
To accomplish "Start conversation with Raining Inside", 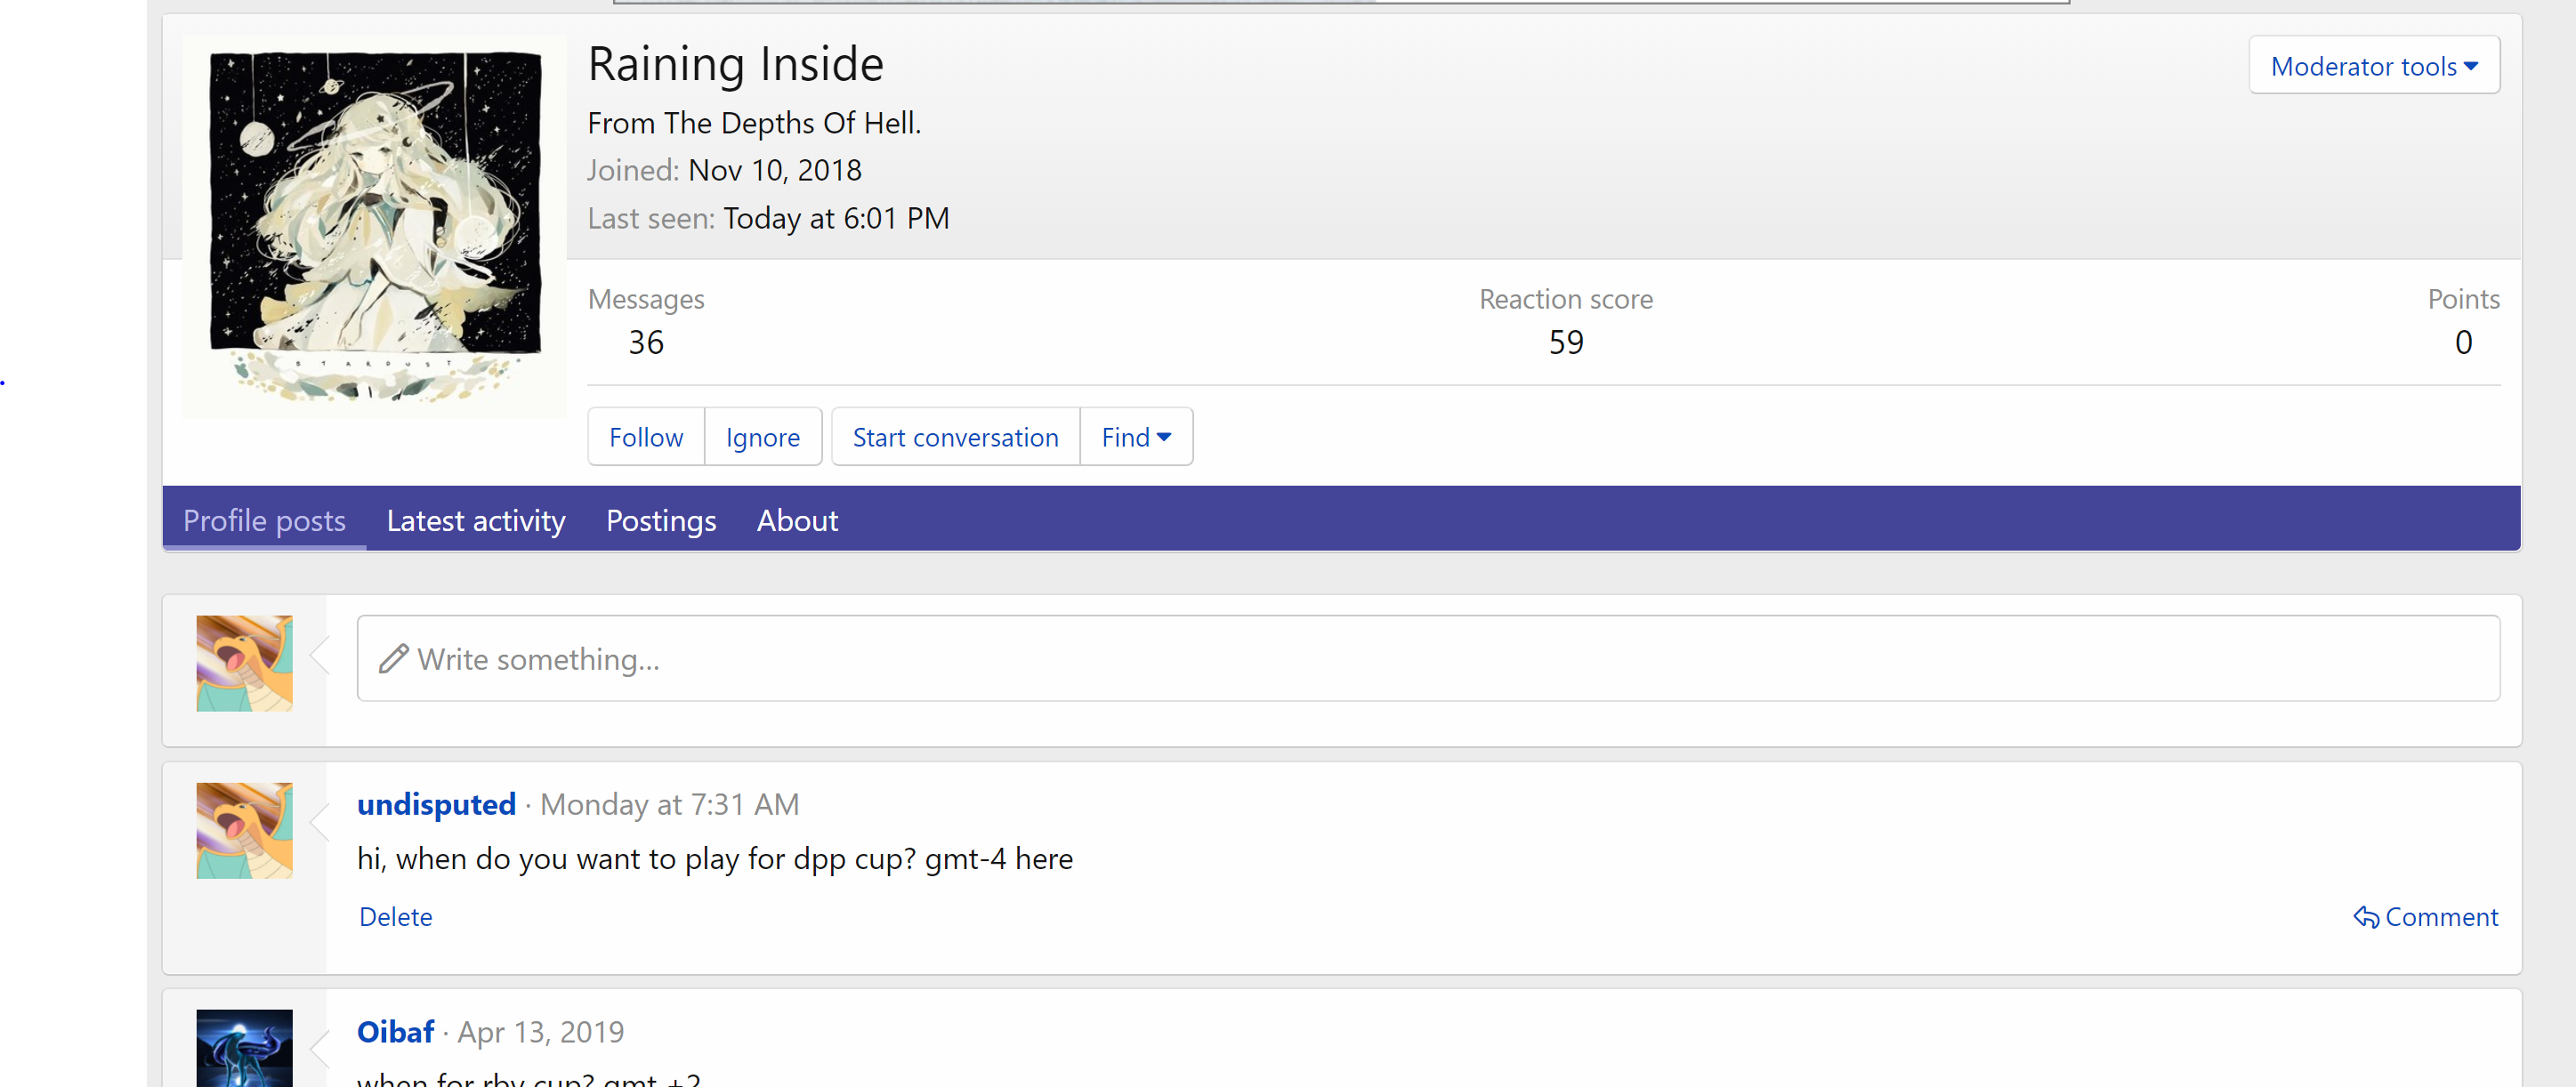I will click(x=954, y=437).
